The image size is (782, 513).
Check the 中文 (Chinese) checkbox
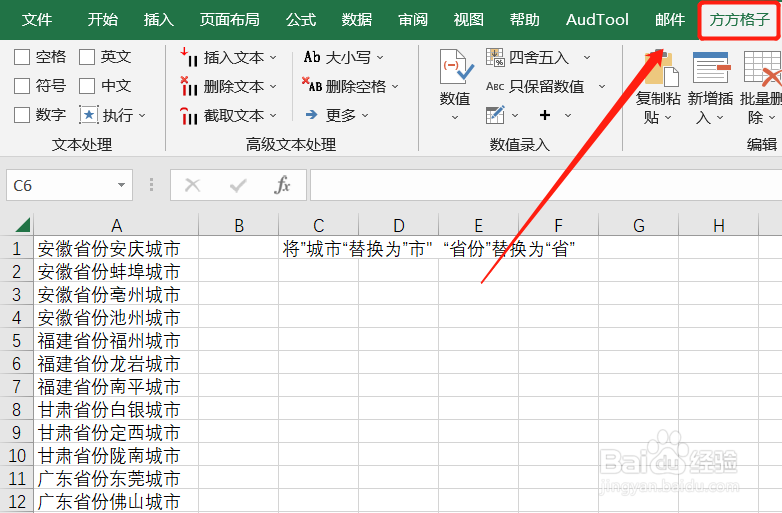87,86
